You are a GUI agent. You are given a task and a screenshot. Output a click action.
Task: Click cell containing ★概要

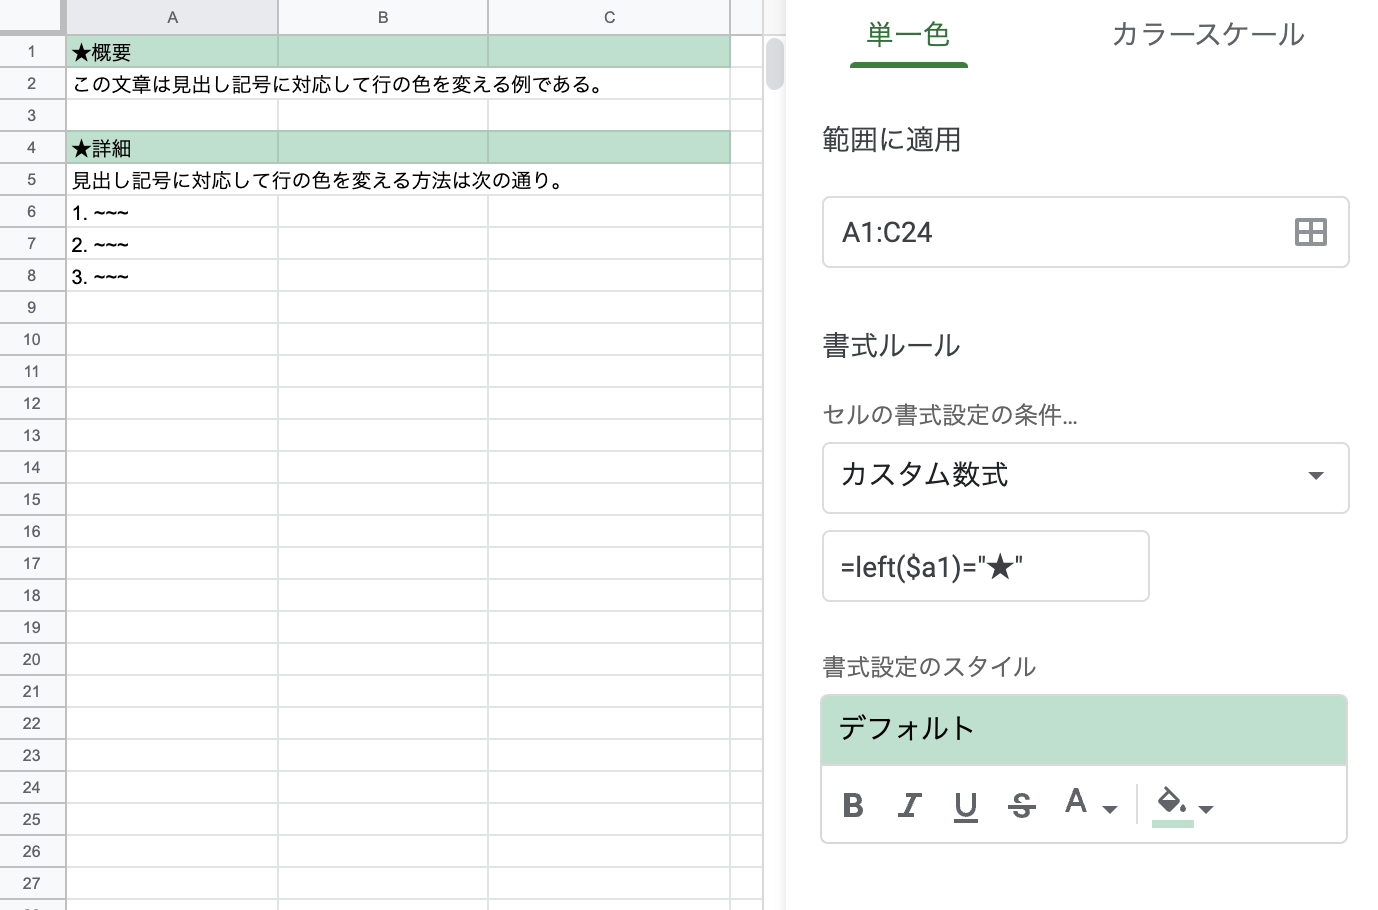click(172, 51)
